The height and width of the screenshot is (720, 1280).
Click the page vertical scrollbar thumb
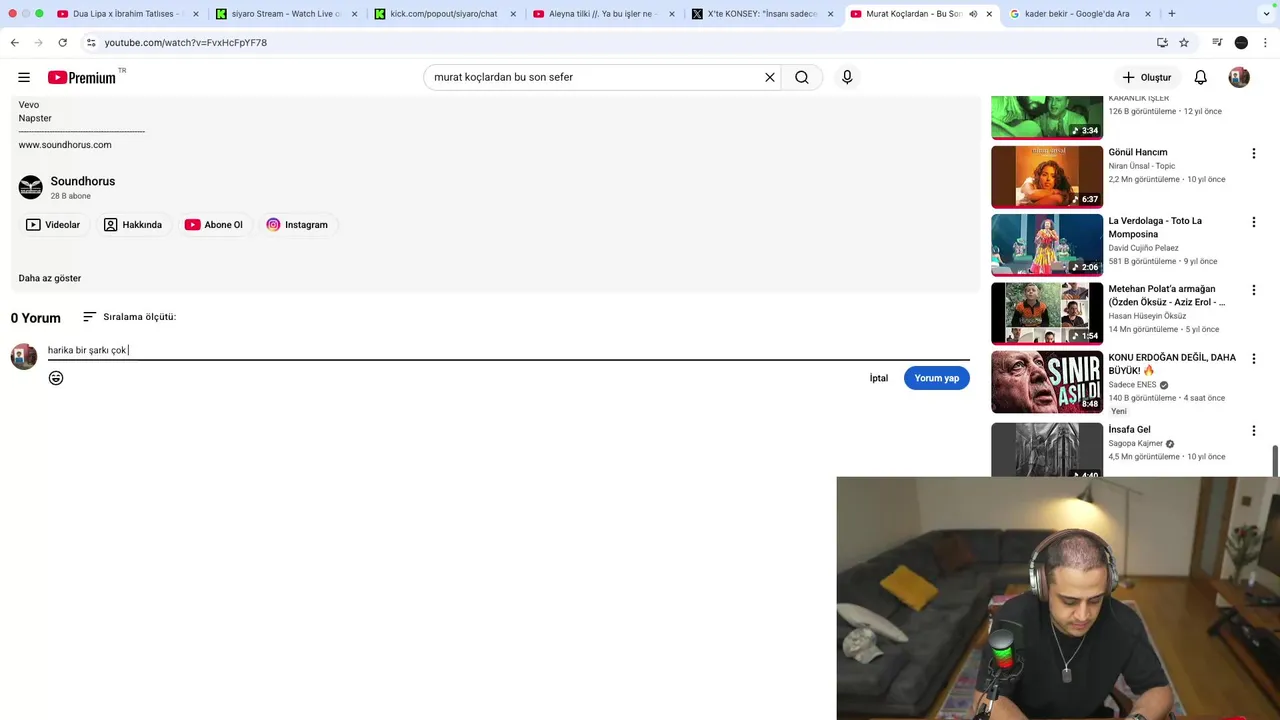pos(1275,462)
